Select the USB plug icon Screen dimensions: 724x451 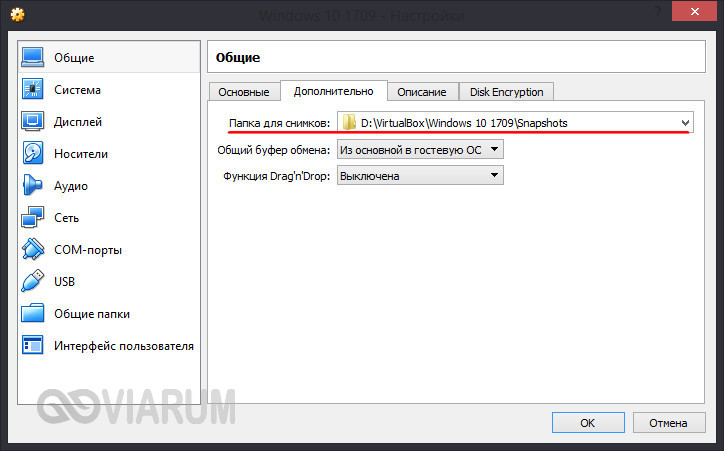(32, 281)
